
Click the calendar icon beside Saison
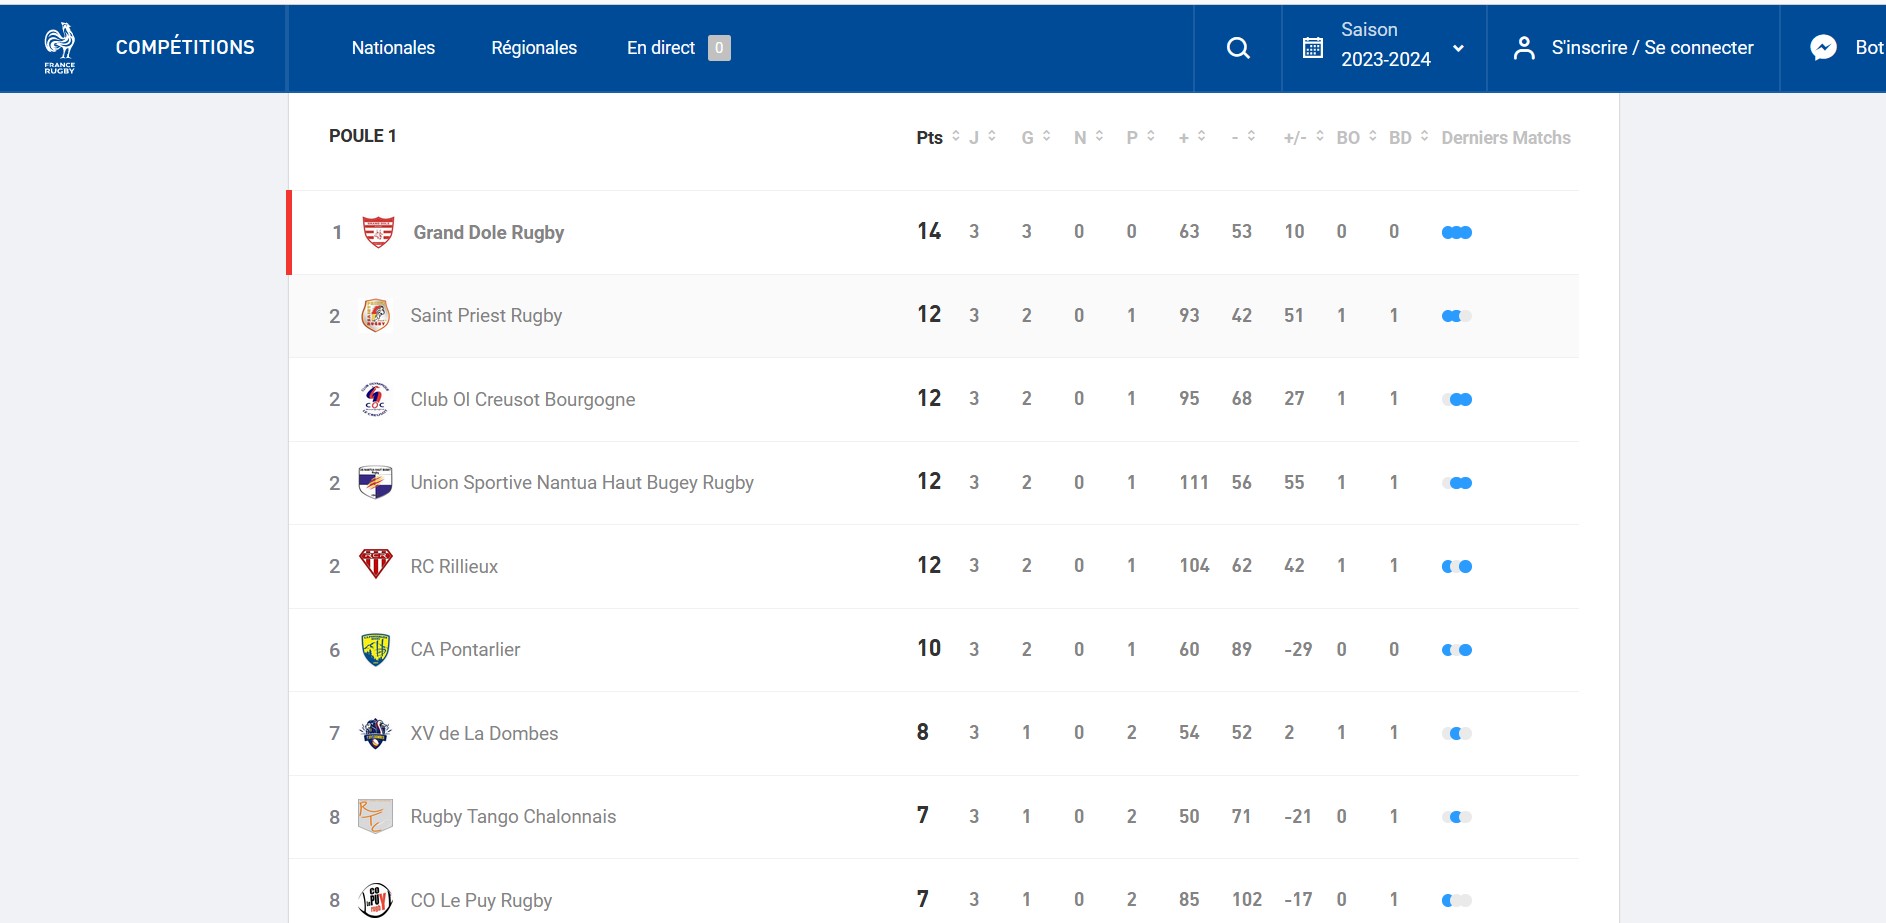(1313, 47)
